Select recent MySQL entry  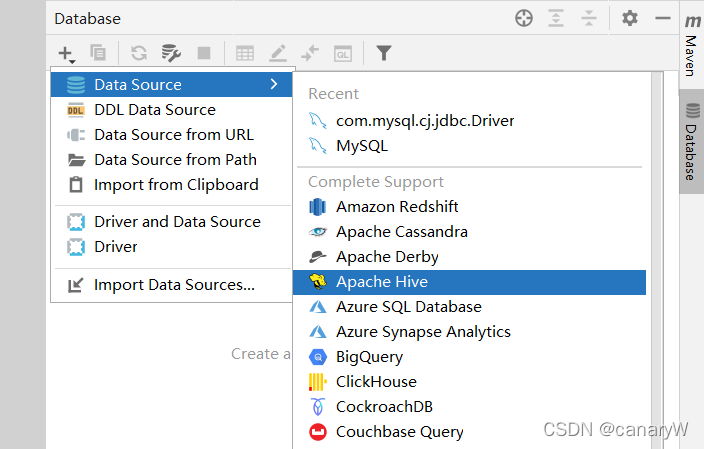(469, 145)
